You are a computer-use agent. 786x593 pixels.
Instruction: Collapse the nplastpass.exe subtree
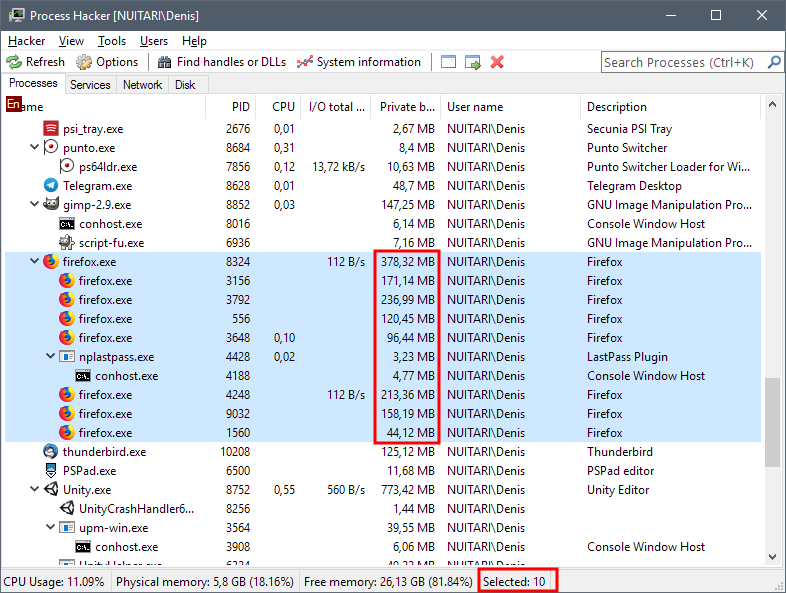tap(50, 356)
